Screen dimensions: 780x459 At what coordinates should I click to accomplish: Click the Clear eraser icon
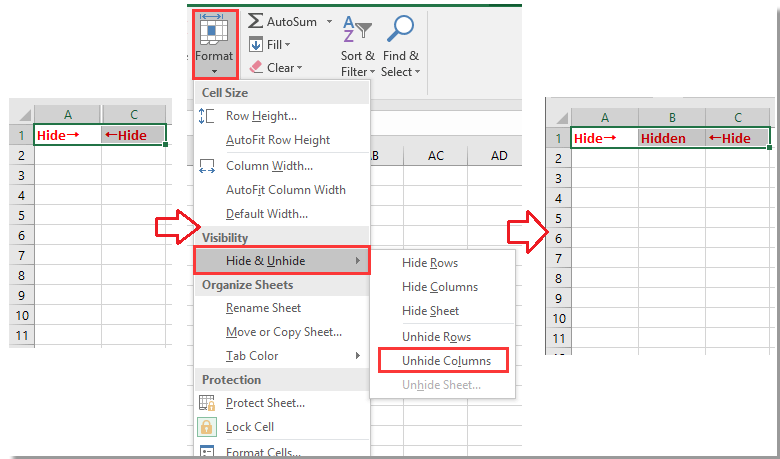256,67
